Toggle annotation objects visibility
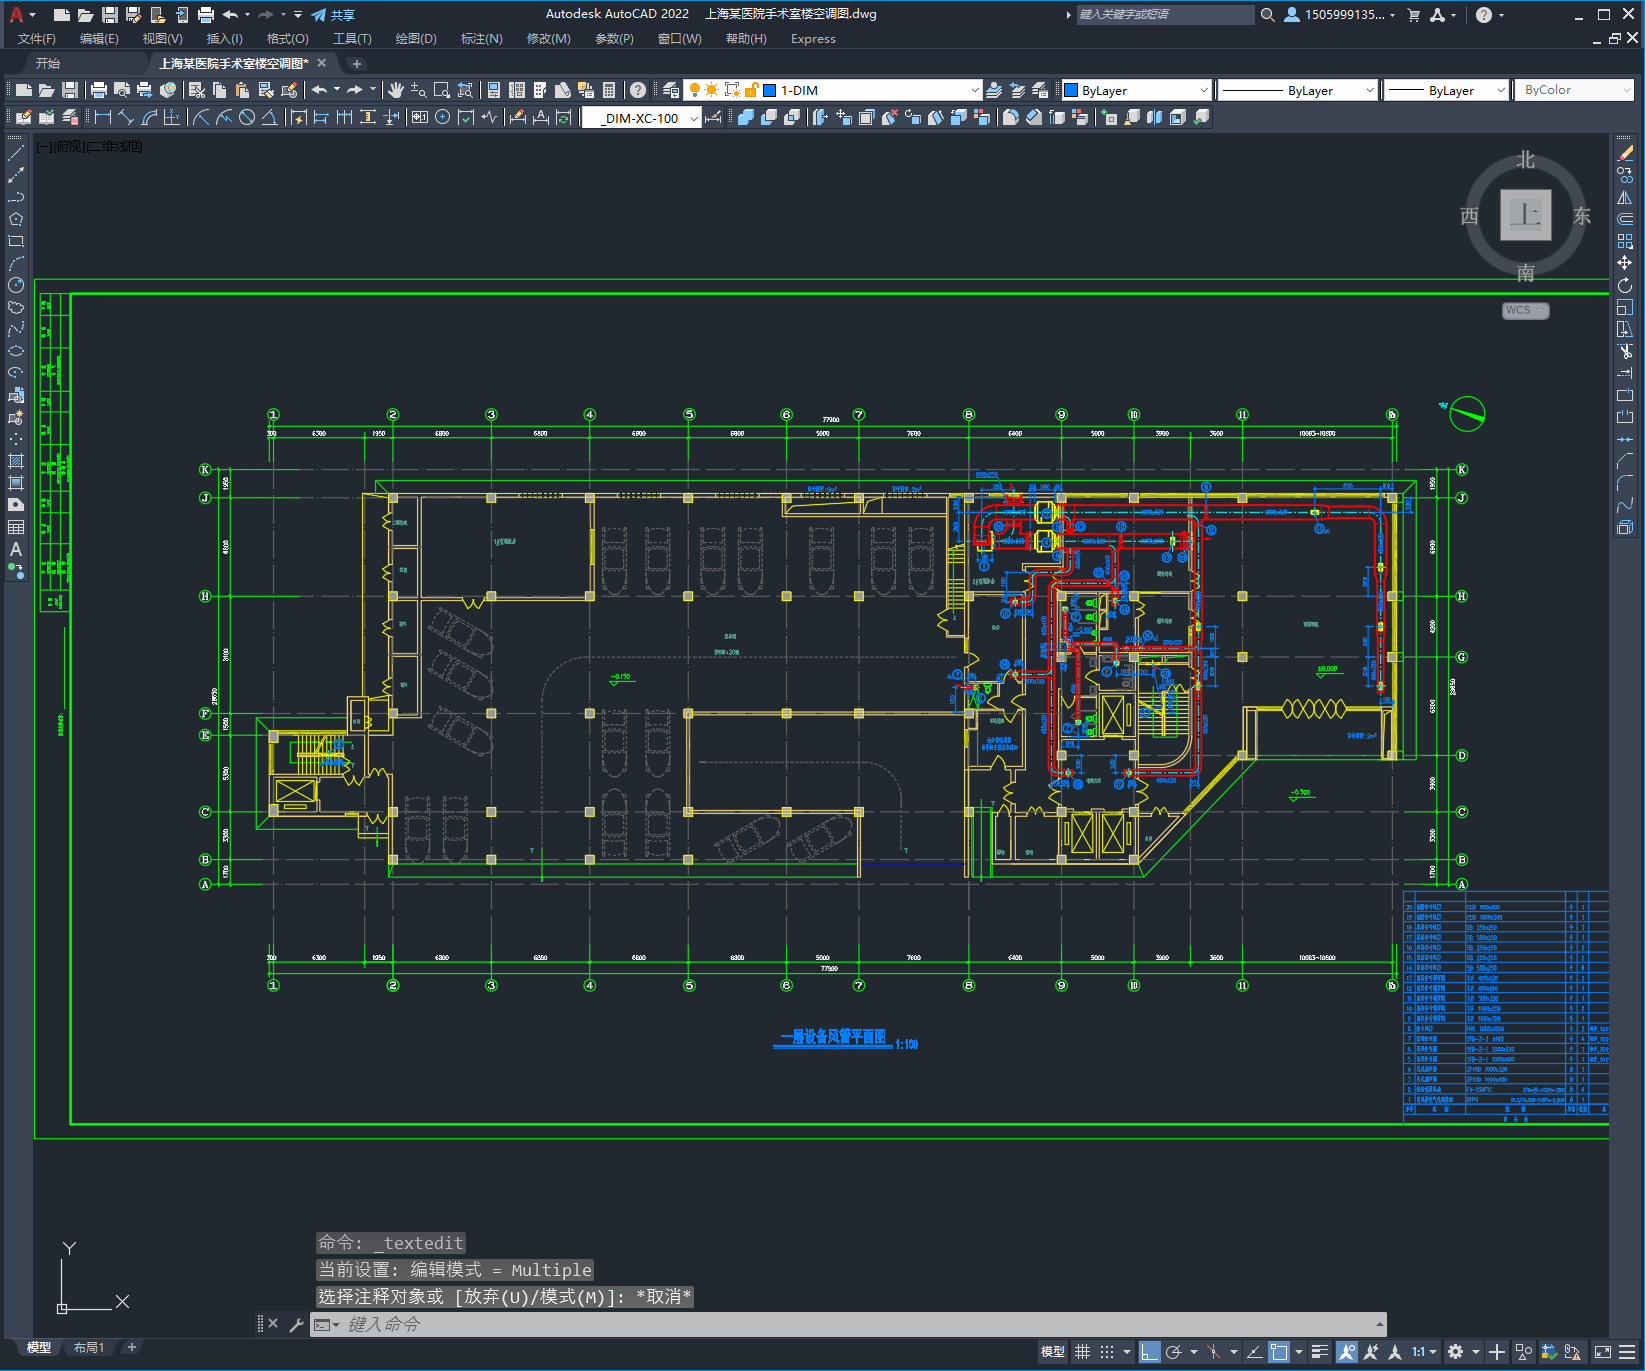This screenshot has width=1645, height=1371. pyautogui.click(x=1347, y=1352)
